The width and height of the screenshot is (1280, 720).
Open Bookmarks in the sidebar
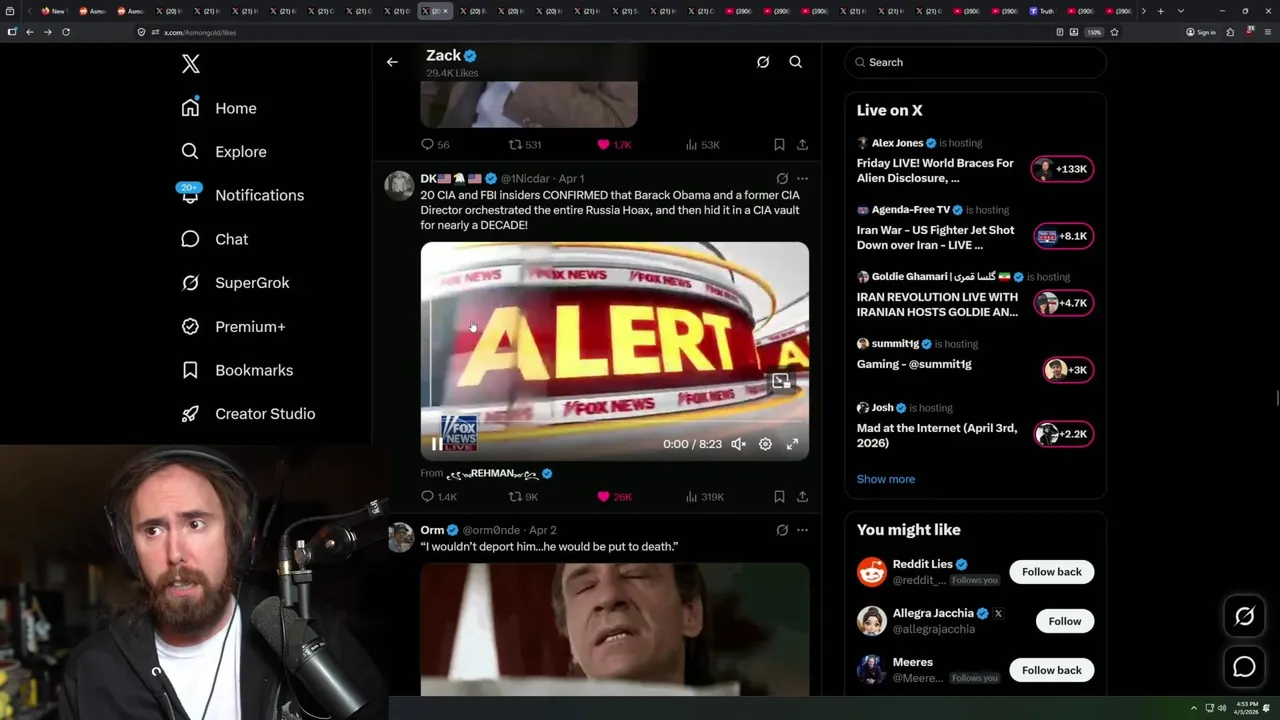(x=237, y=370)
